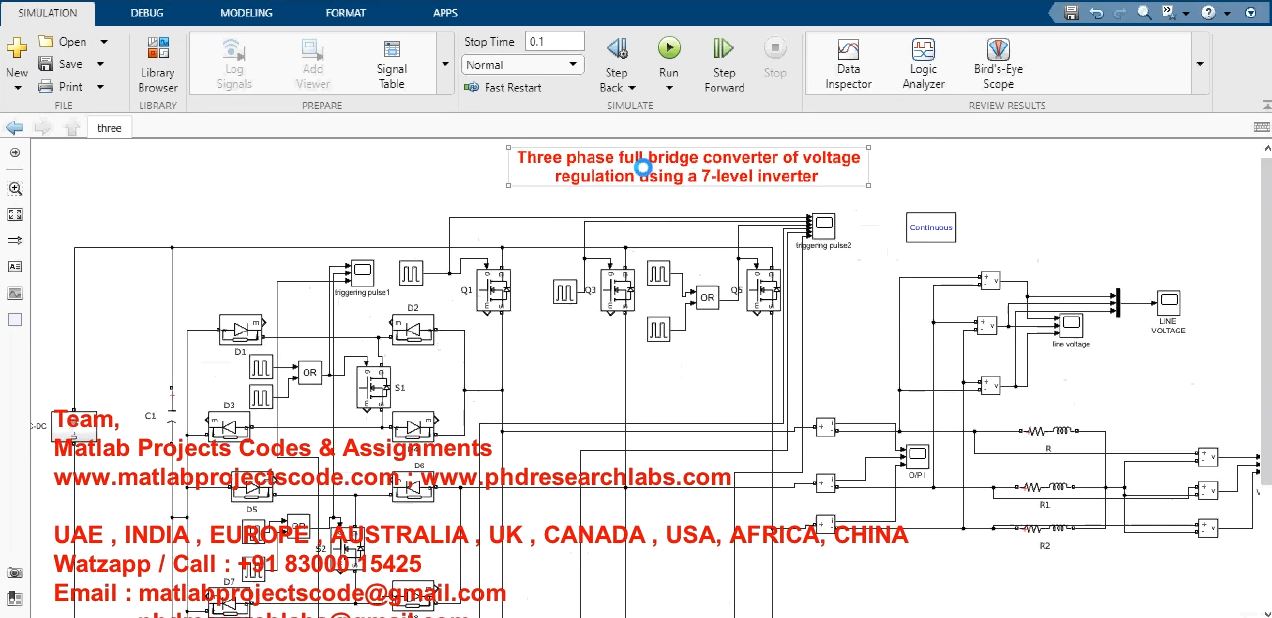Click the Fit to View palette icon
The image size is (1272, 618).
point(15,214)
